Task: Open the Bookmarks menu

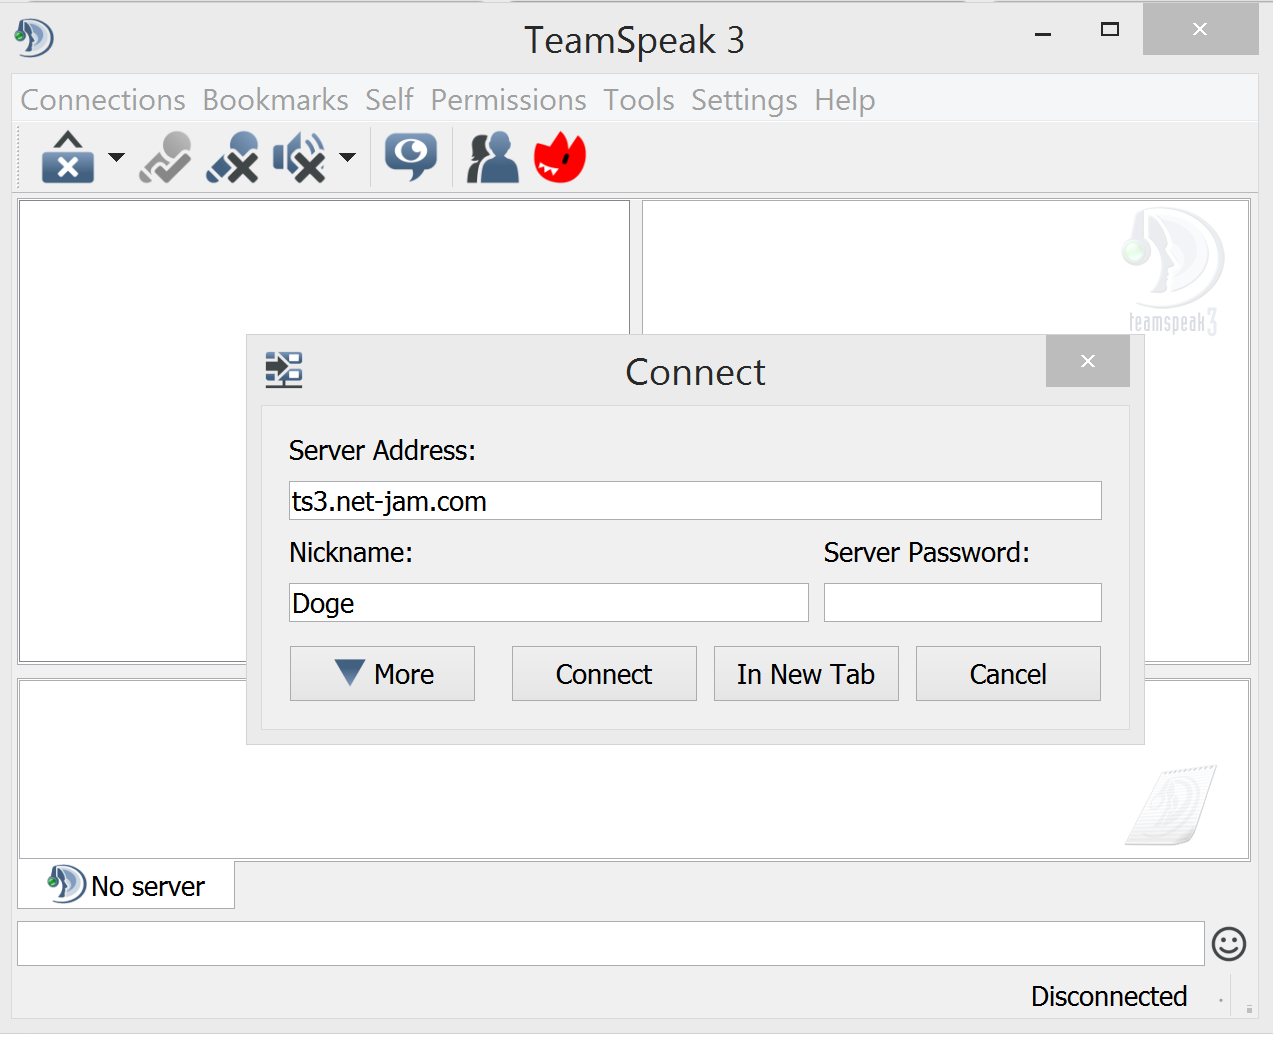Action: (275, 100)
